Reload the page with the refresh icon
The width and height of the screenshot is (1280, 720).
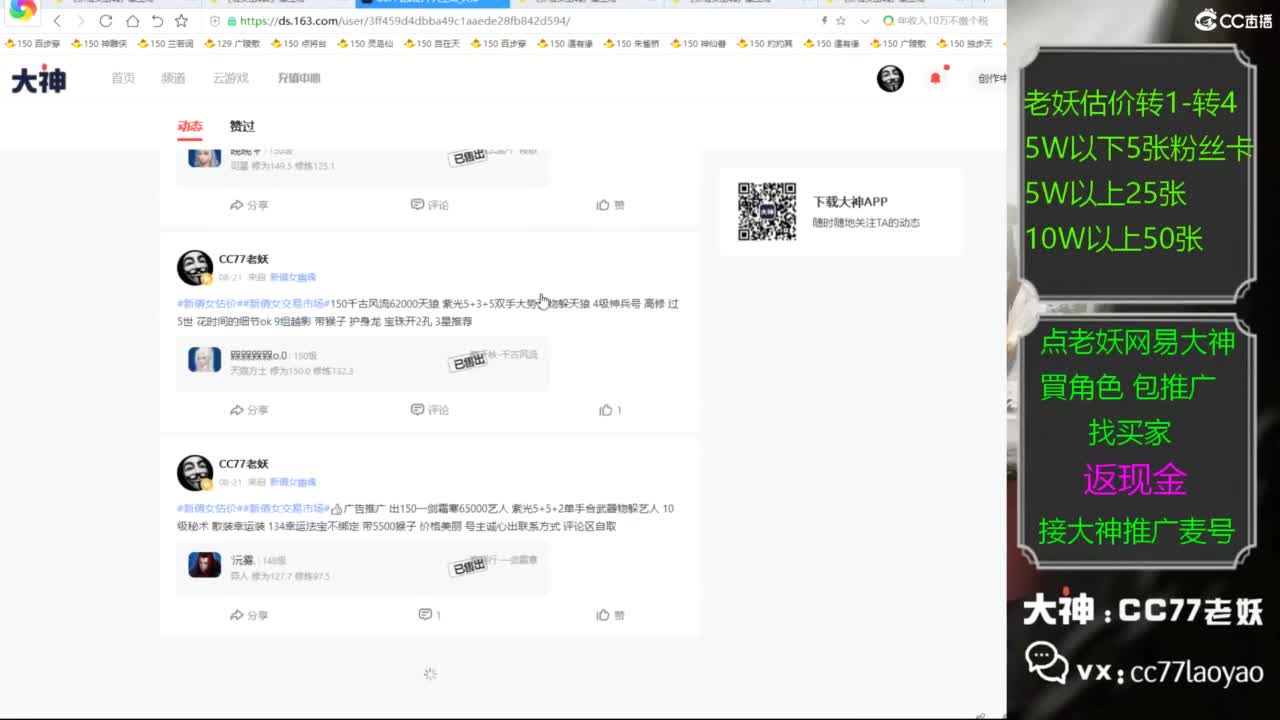pos(105,20)
